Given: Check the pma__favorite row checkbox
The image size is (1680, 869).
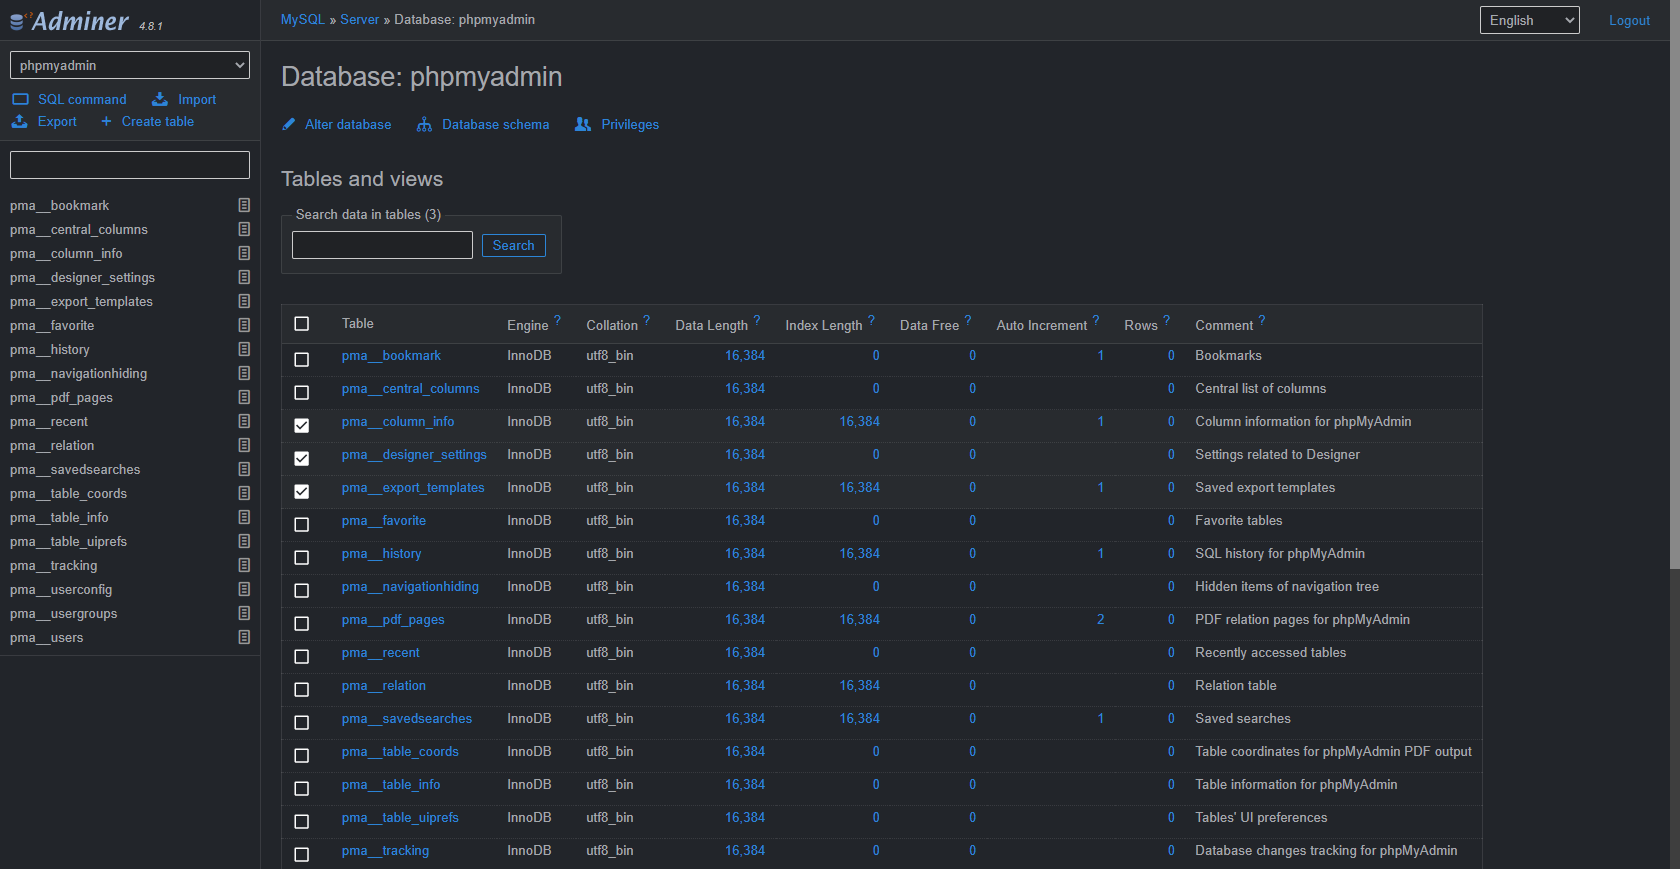Looking at the screenshot, I should (x=302, y=524).
